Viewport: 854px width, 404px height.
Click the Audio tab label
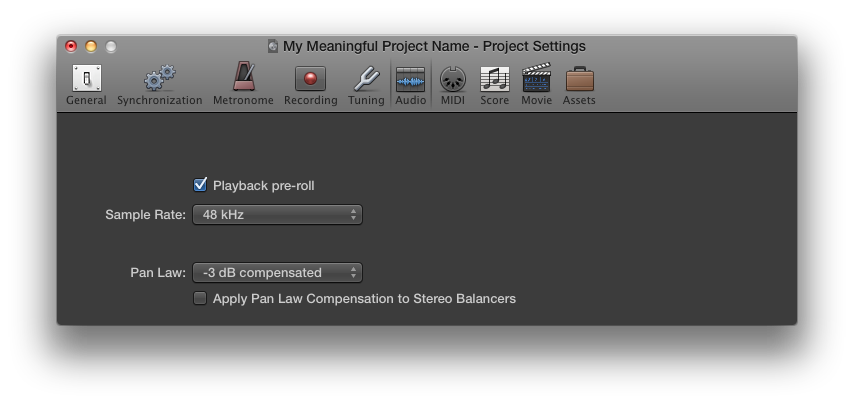pos(411,100)
